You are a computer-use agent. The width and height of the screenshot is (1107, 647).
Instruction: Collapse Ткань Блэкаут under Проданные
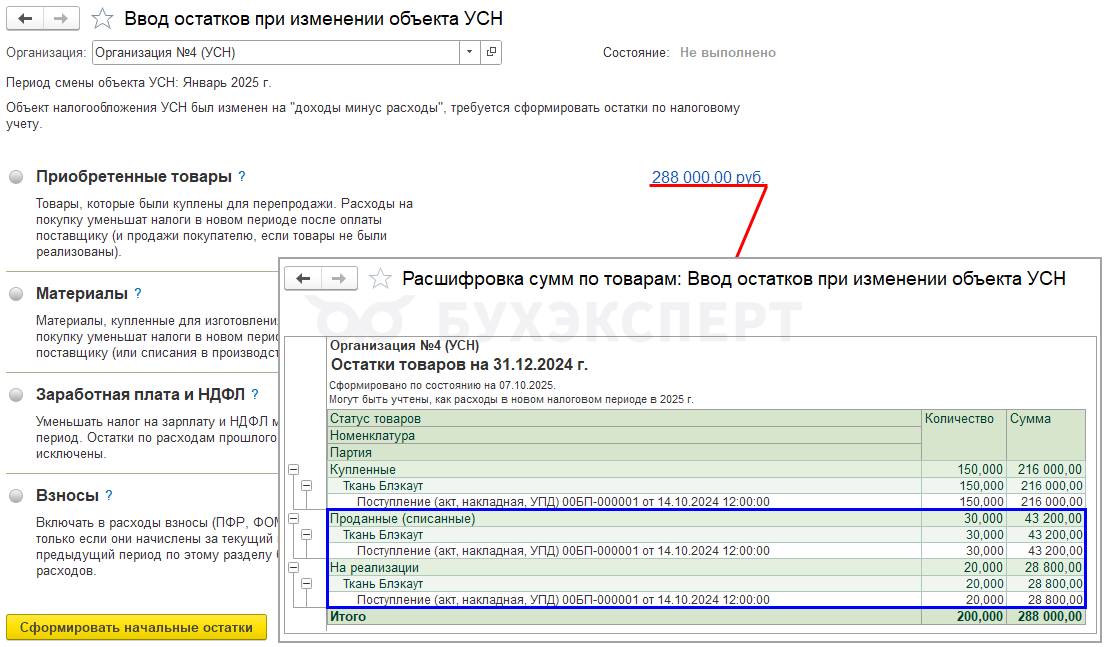(306, 535)
